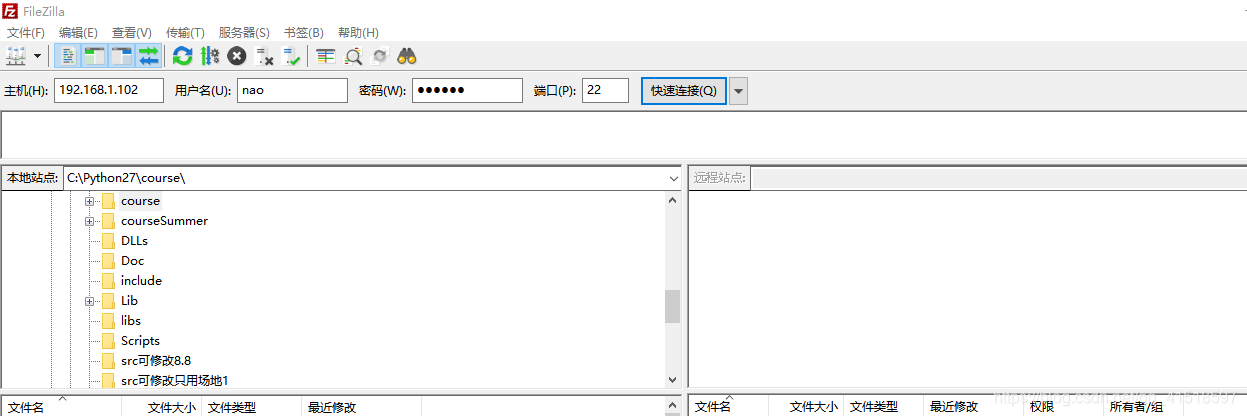Sort local files by 文件名 column

click(61, 407)
